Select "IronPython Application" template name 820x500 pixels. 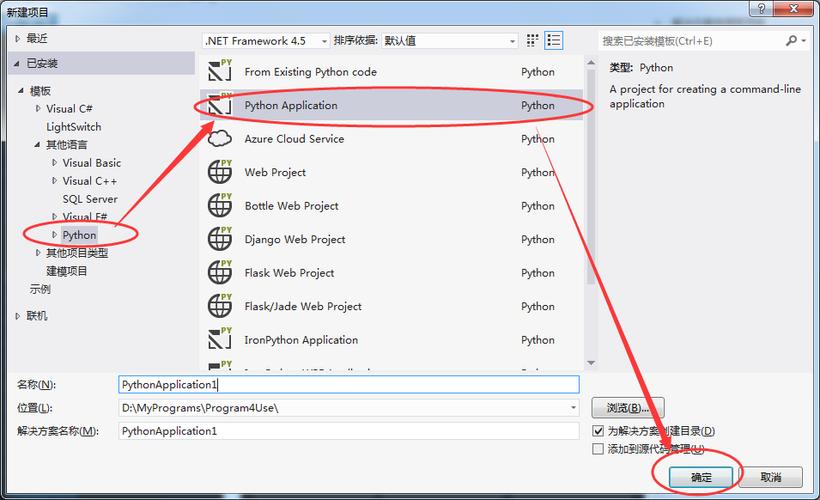point(301,339)
